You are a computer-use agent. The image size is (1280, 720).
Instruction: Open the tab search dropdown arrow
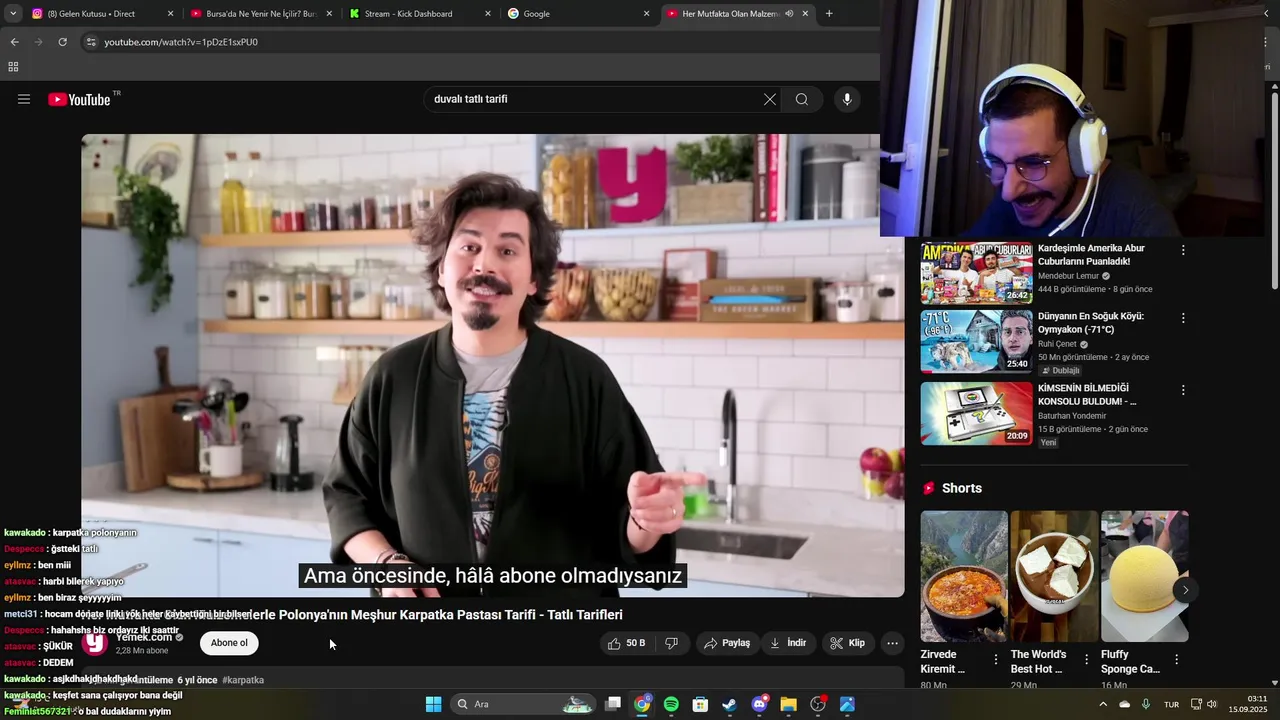tap(13, 14)
